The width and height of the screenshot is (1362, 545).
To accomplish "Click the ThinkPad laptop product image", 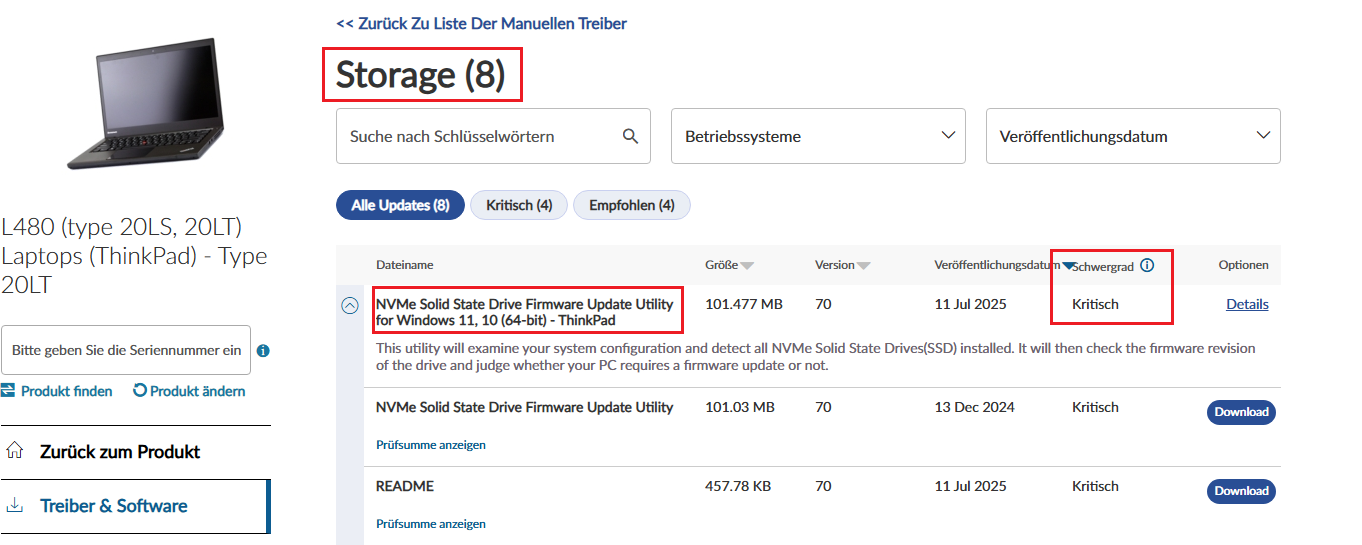I will (145, 105).
